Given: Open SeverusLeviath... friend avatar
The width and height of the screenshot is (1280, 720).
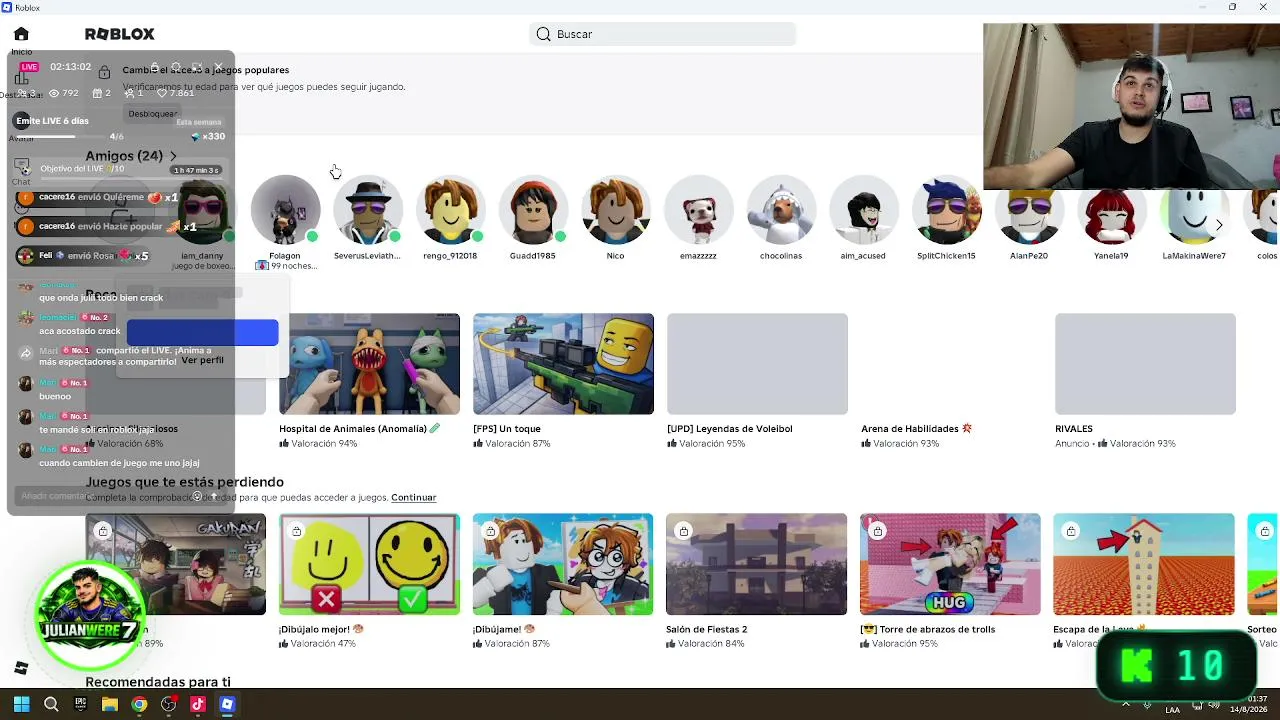Looking at the screenshot, I should (368, 210).
